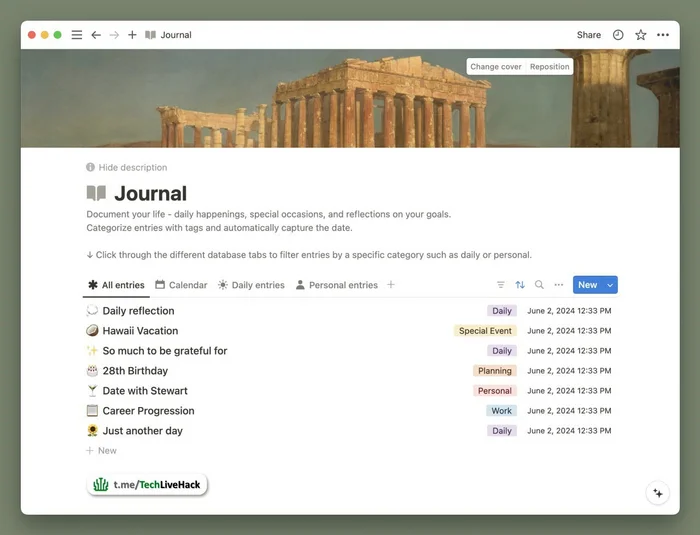Screen dimensions: 700x535
Task: Open the Hawaii Vacation entry
Action: pyautogui.click(x=140, y=331)
